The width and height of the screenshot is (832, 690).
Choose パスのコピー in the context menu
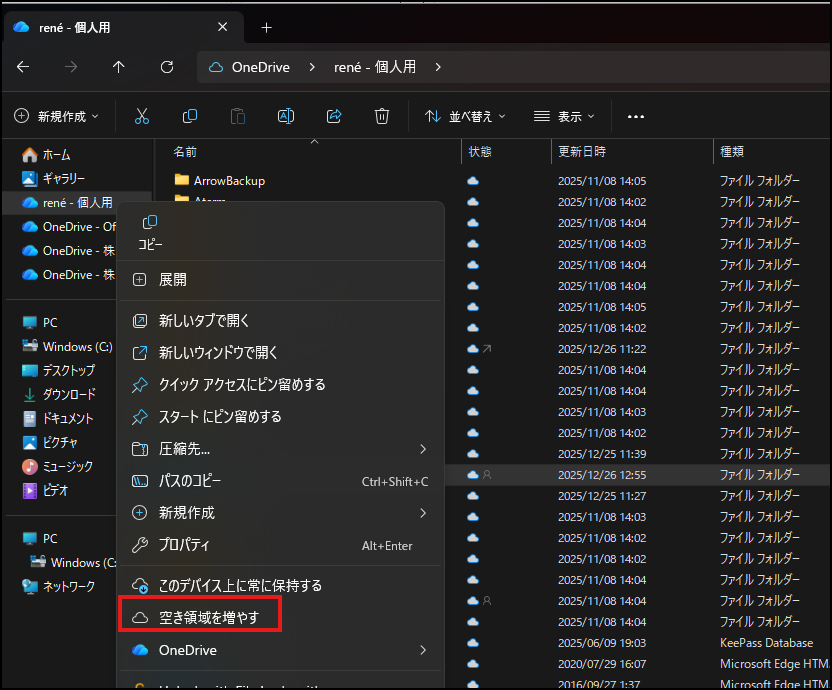(x=280, y=481)
